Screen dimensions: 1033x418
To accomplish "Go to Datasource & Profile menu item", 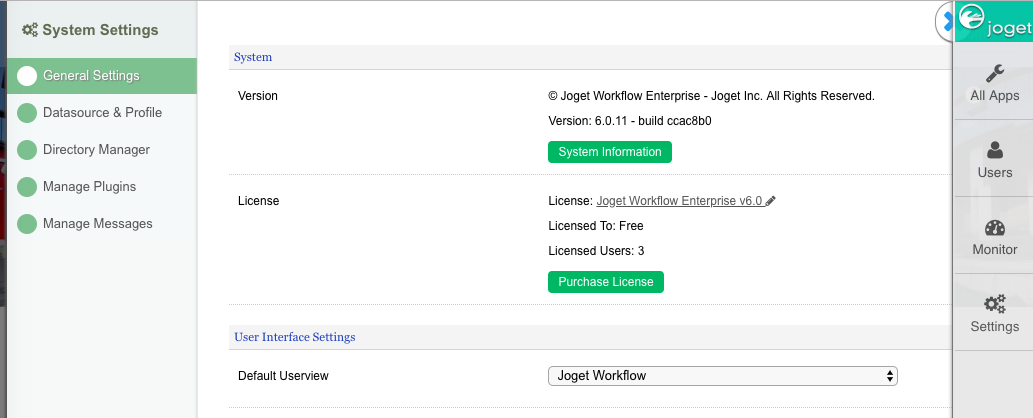I will click(102, 113).
